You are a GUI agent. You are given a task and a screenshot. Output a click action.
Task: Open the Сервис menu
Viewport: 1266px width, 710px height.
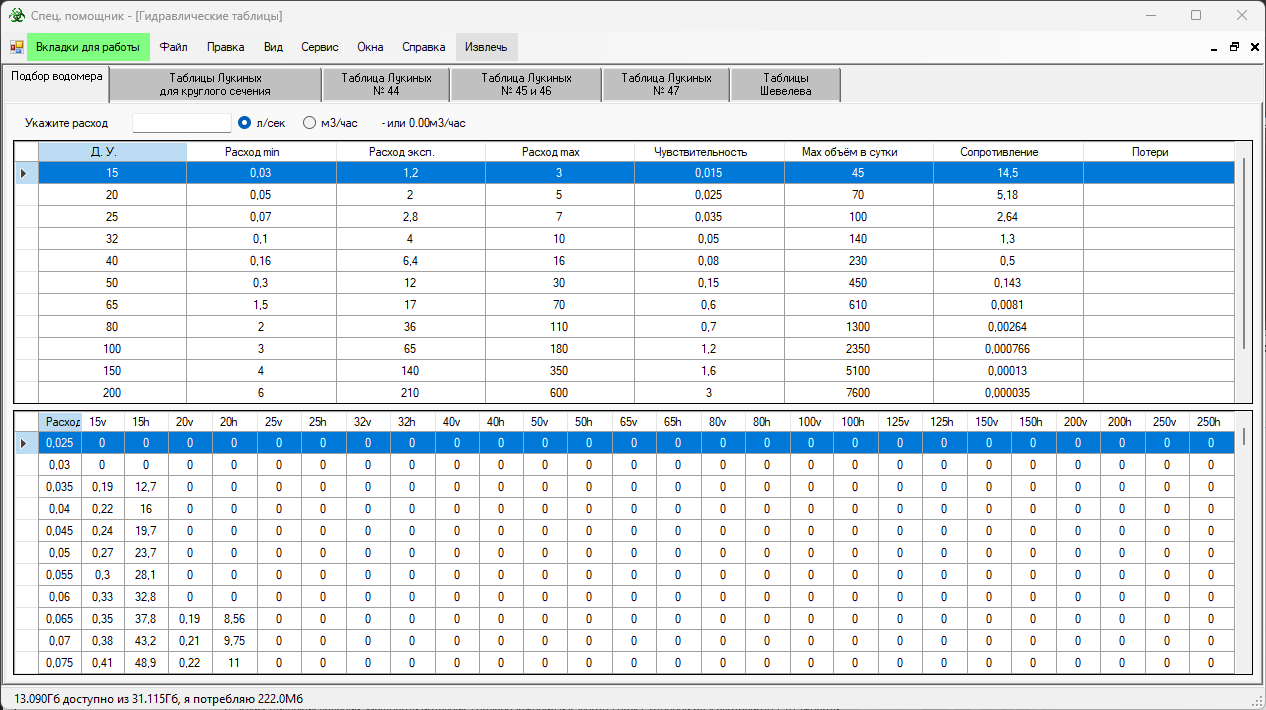pyautogui.click(x=319, y=47)
